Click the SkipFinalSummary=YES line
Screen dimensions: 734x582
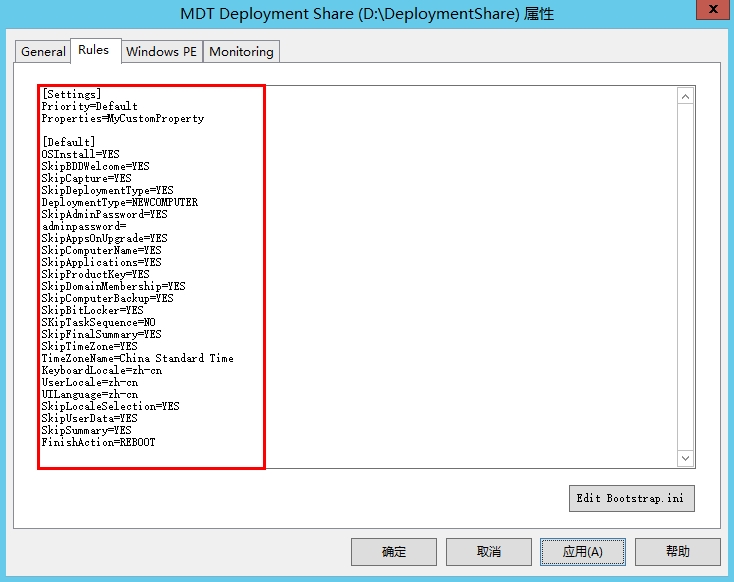tap(102, 334)
